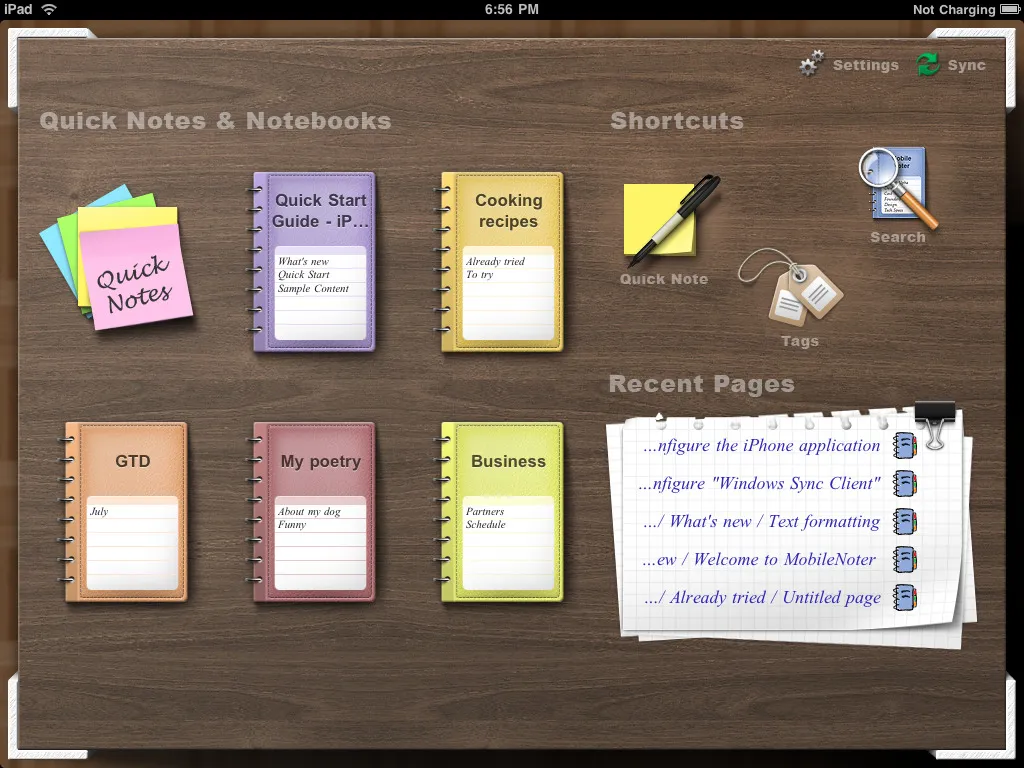Viewport: 1024px width, 768px height.
Task: Open the Quick Start Guide notebook
Action: click(315, 211)
